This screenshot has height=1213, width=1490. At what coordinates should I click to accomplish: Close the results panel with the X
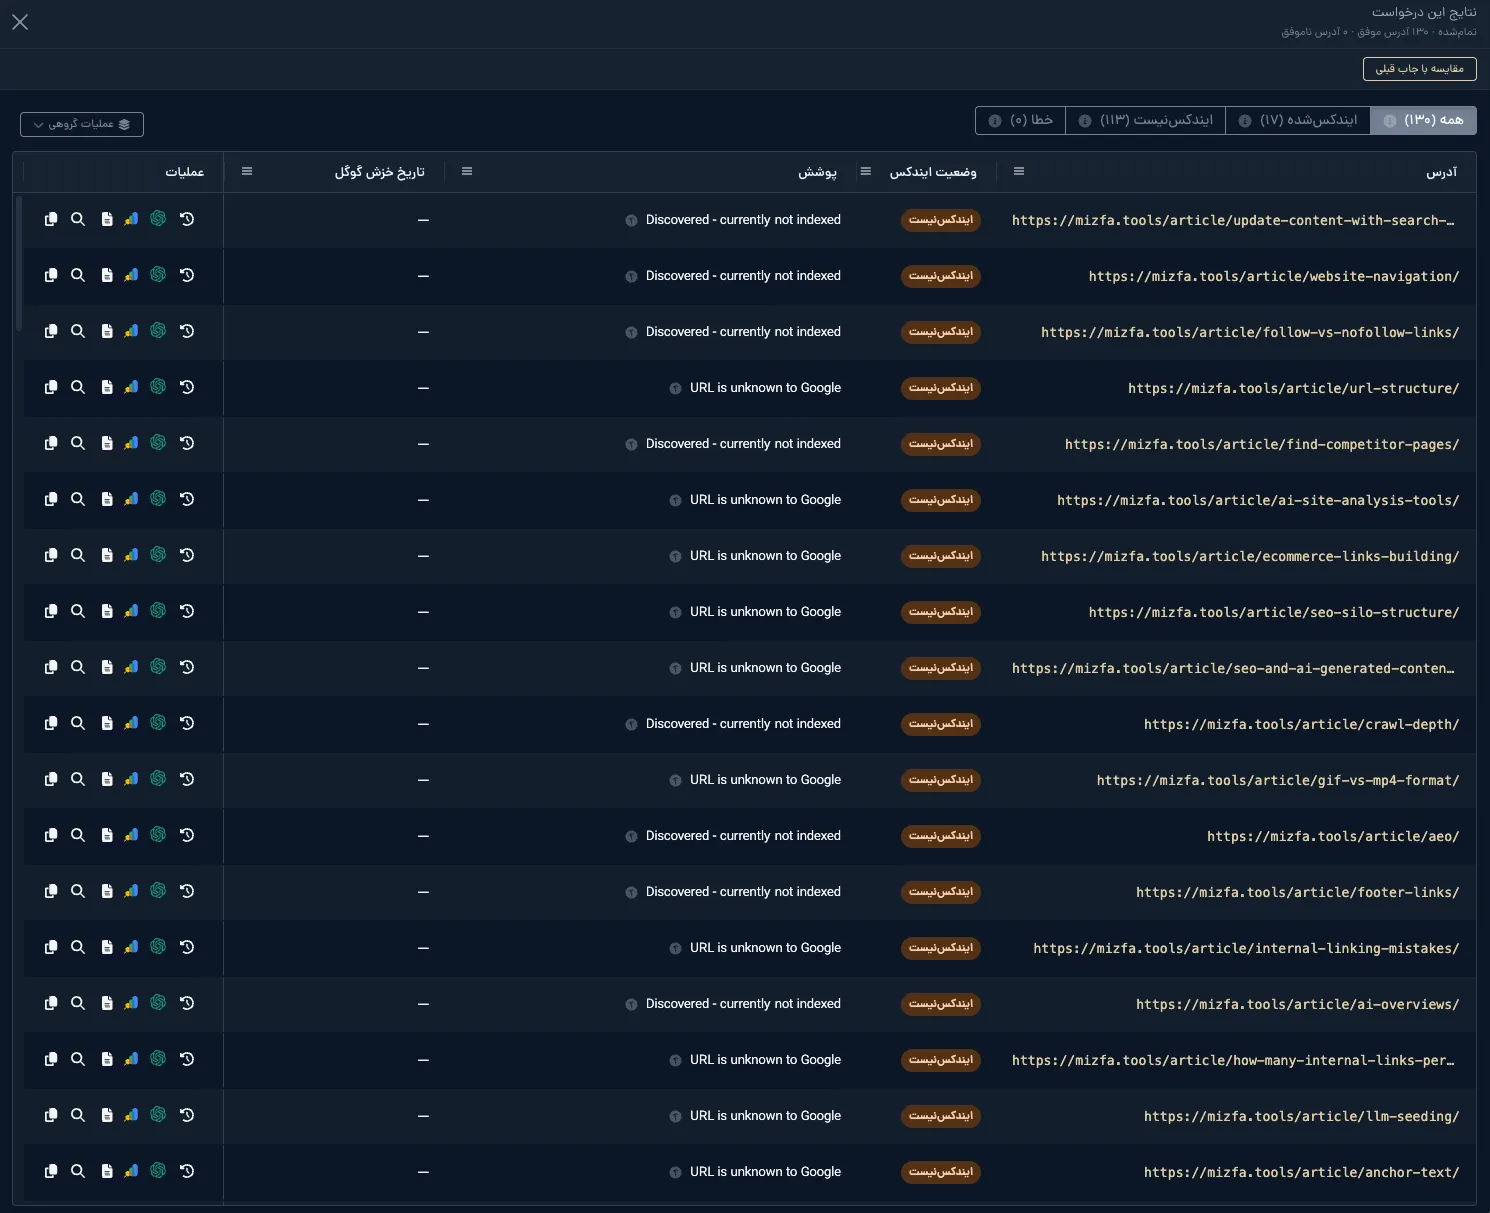[x=20, y=22]
